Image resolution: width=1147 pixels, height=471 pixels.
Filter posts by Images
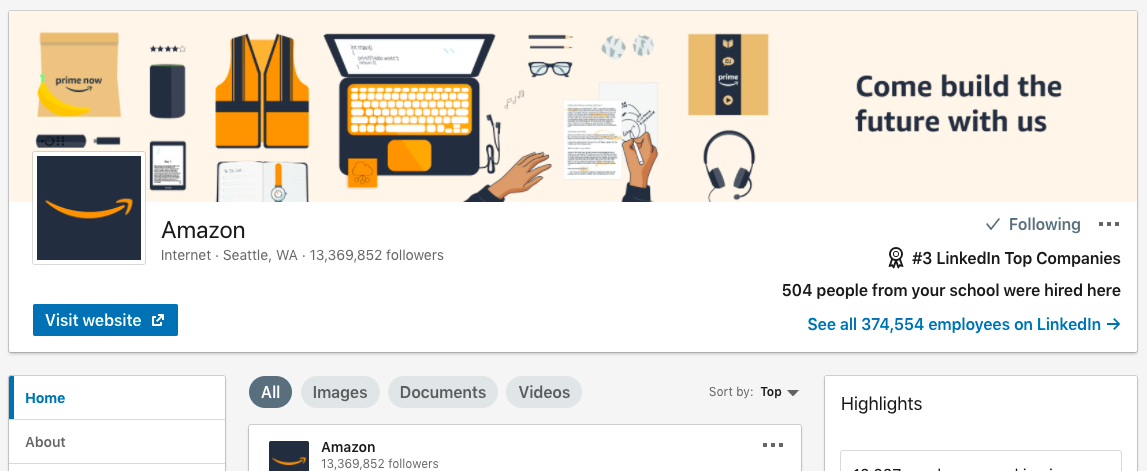click(340, 392)
